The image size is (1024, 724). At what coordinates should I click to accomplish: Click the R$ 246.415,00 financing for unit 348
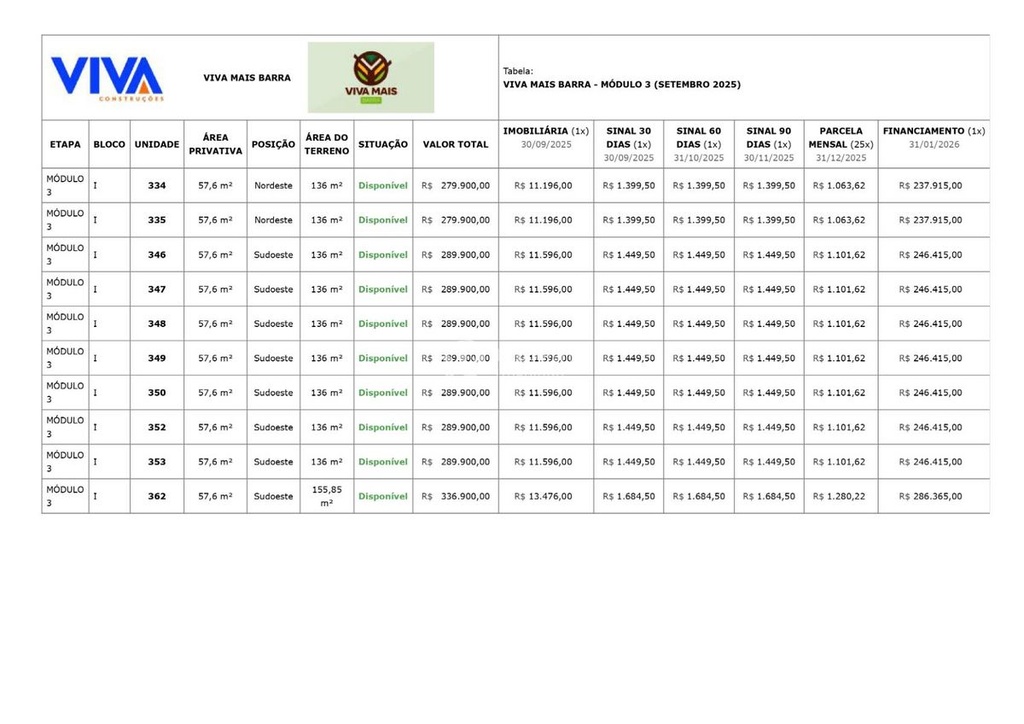(930, 324)
